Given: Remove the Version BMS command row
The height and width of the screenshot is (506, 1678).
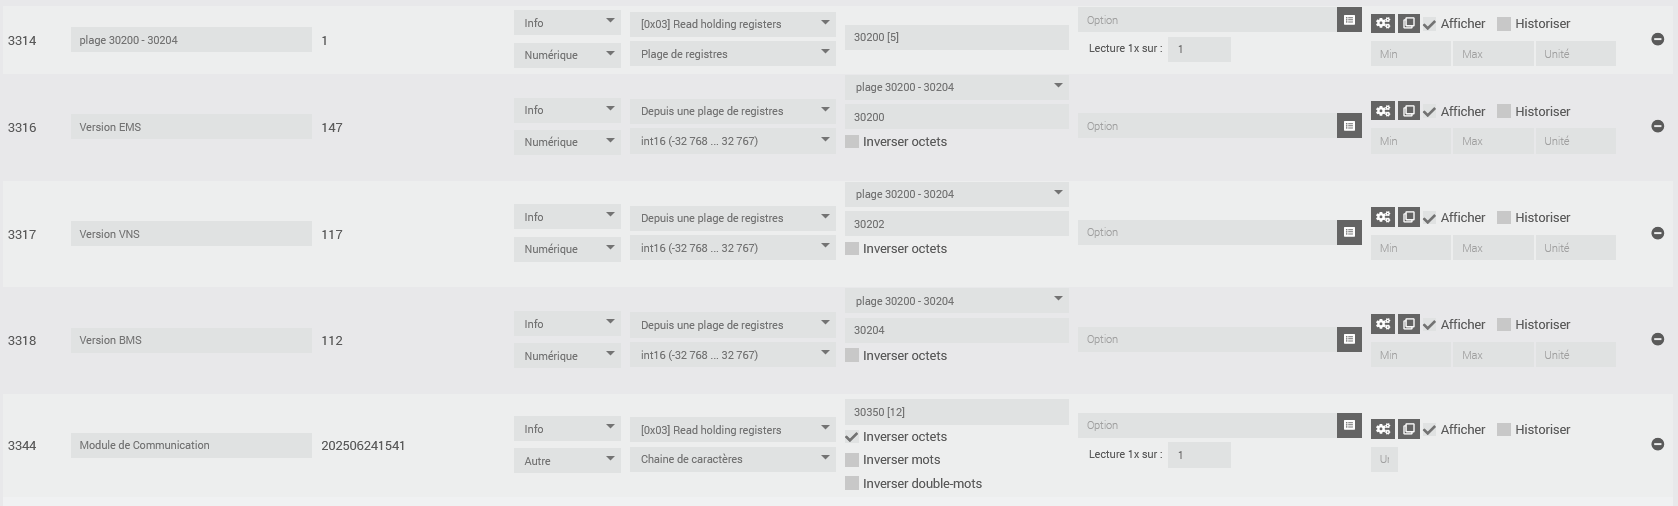Looking at the screenshot, I should click(x=1657, y=340).
